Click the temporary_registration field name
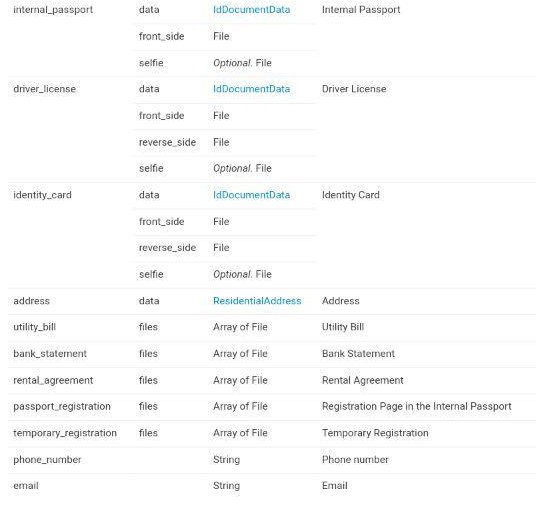This screenshot has height=513, width=543. 65,433
